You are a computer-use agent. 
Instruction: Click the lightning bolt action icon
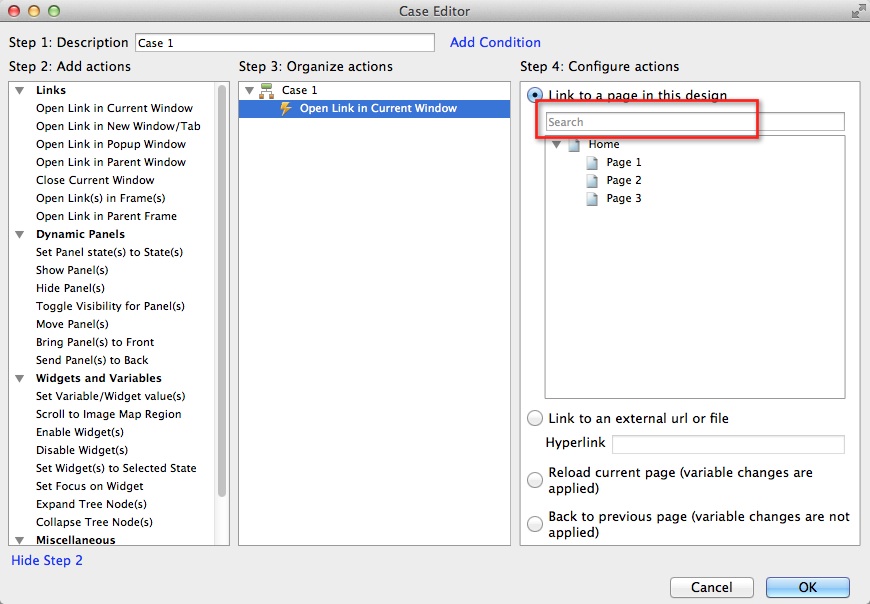click(x=286, y=108)
